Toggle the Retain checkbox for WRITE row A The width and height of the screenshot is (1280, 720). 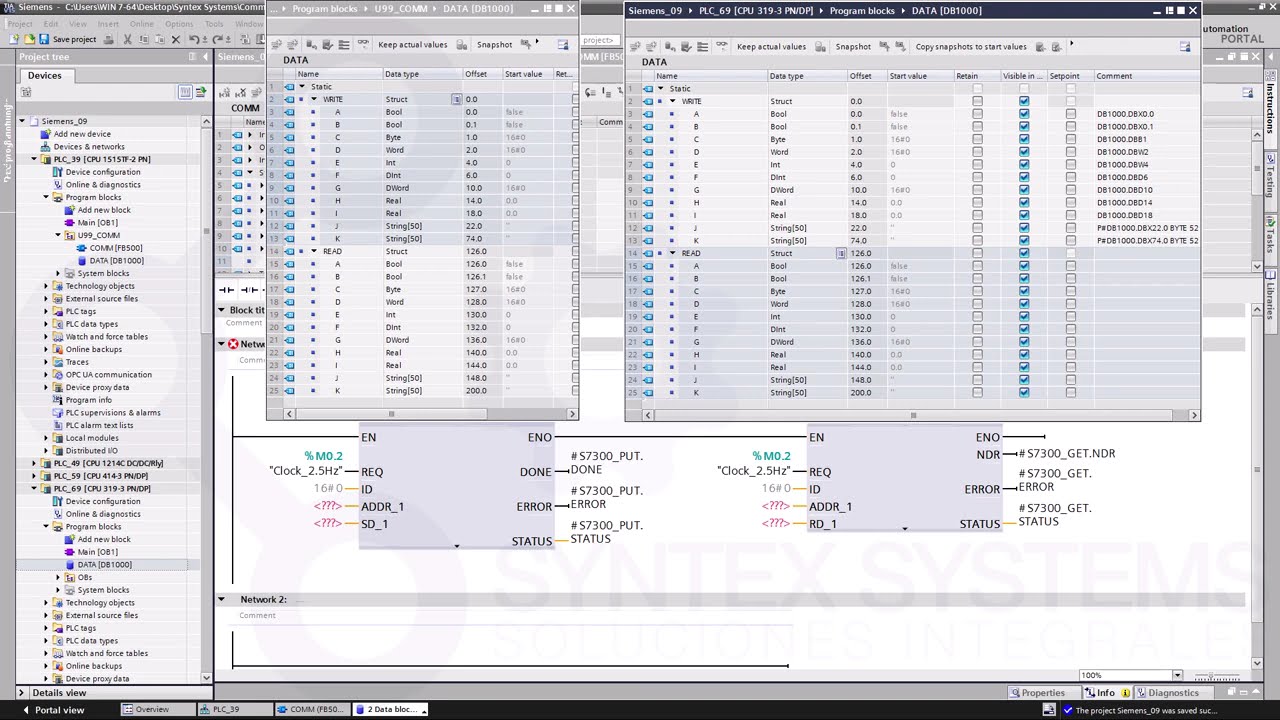977,114
